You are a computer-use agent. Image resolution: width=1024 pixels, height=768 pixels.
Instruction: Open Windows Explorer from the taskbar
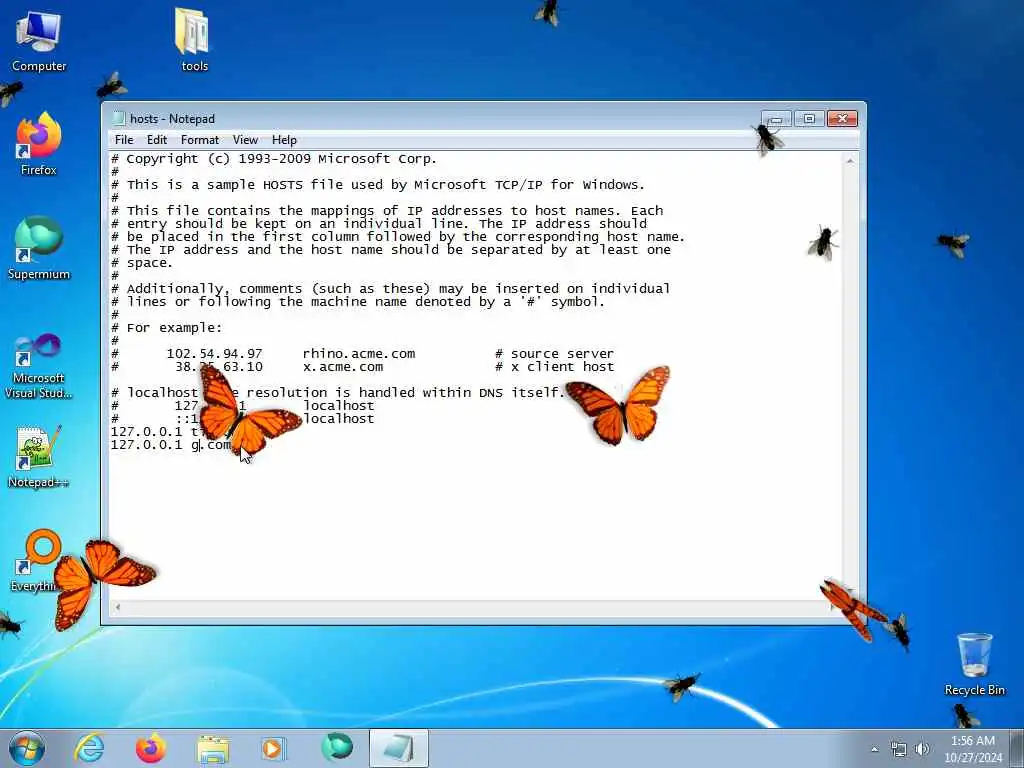(x=213, y=748)
